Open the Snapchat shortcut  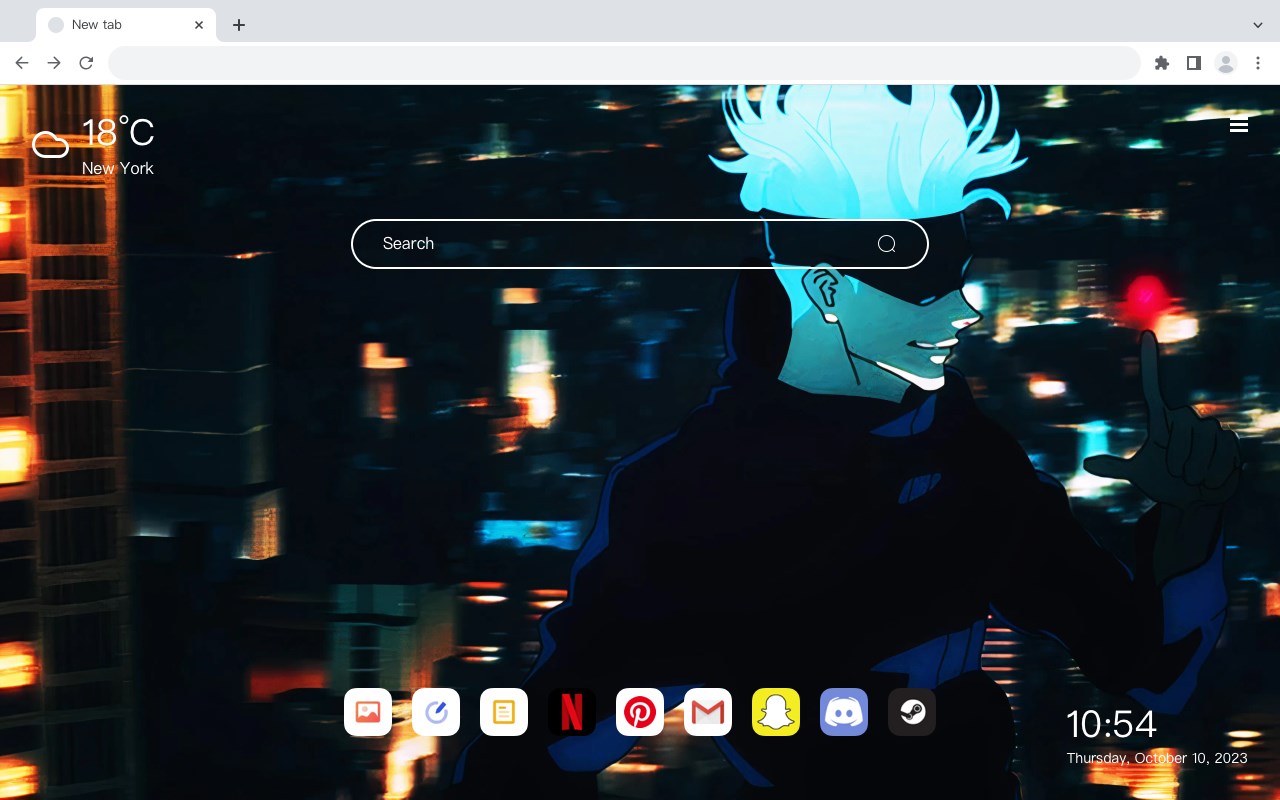(776, 712)
